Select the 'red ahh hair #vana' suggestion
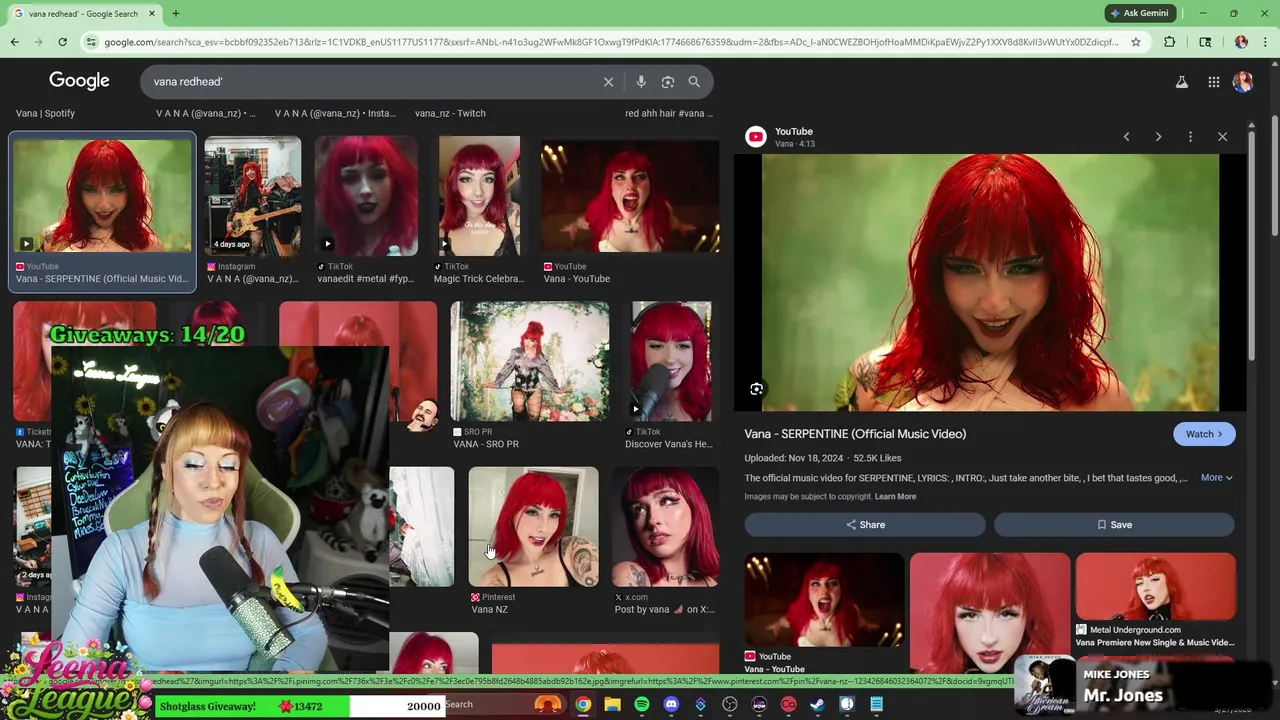Screen dimensions: 1280x720 669,113
